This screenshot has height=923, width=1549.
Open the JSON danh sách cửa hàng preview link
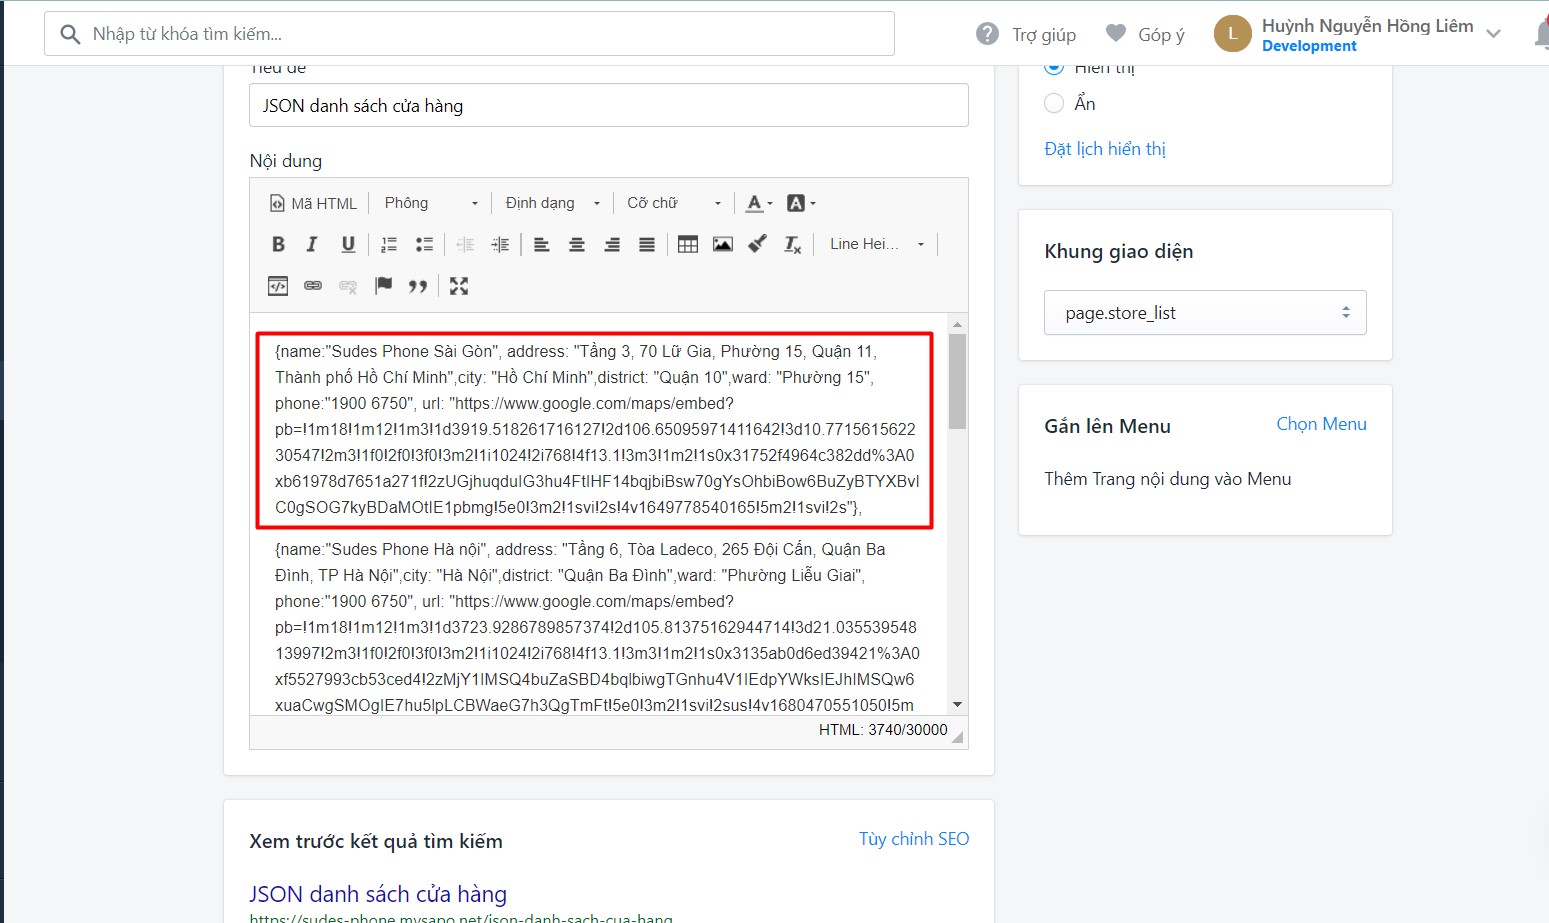pyautogui.click(x=378, y=894)
